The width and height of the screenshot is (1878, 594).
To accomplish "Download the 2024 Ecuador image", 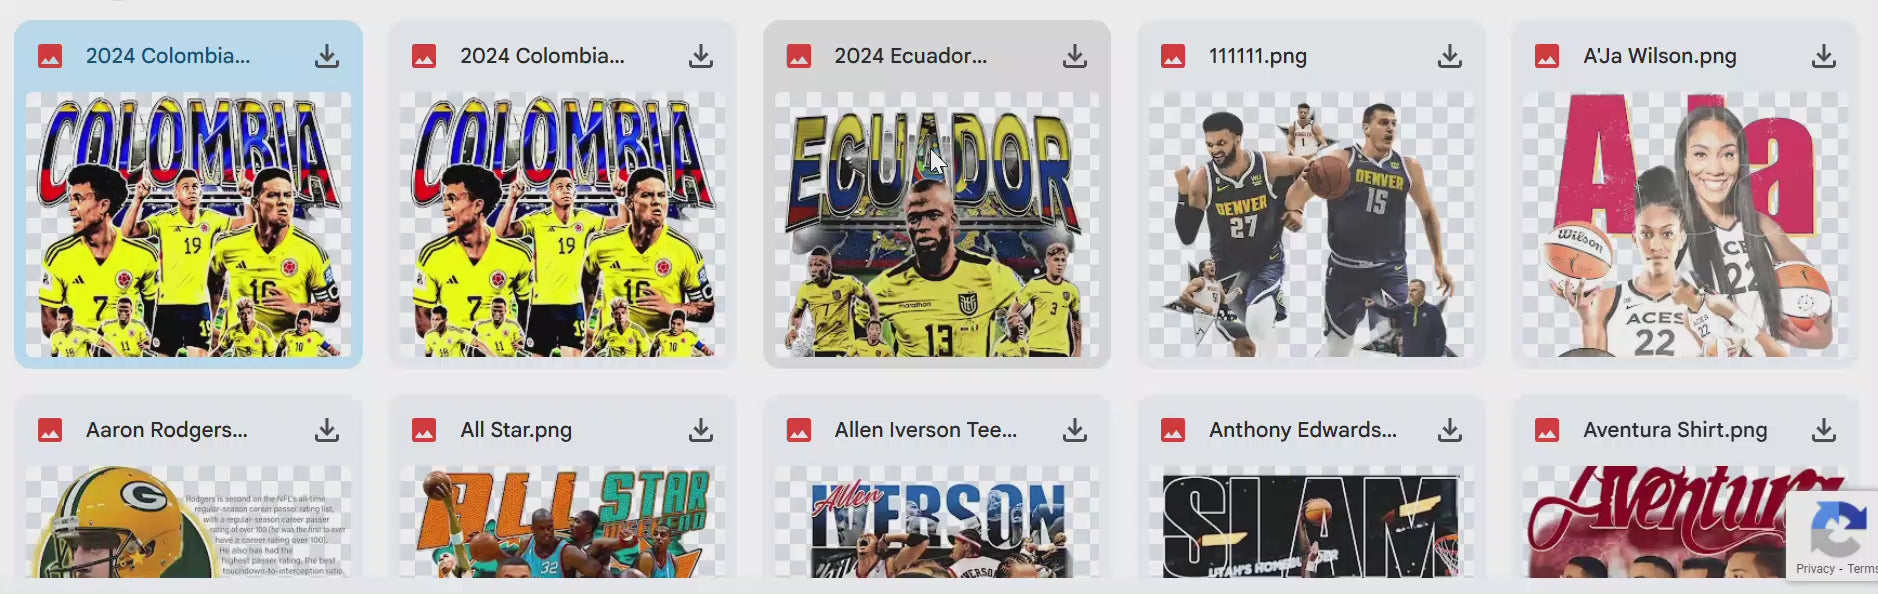I will [x=1075, y=56].
